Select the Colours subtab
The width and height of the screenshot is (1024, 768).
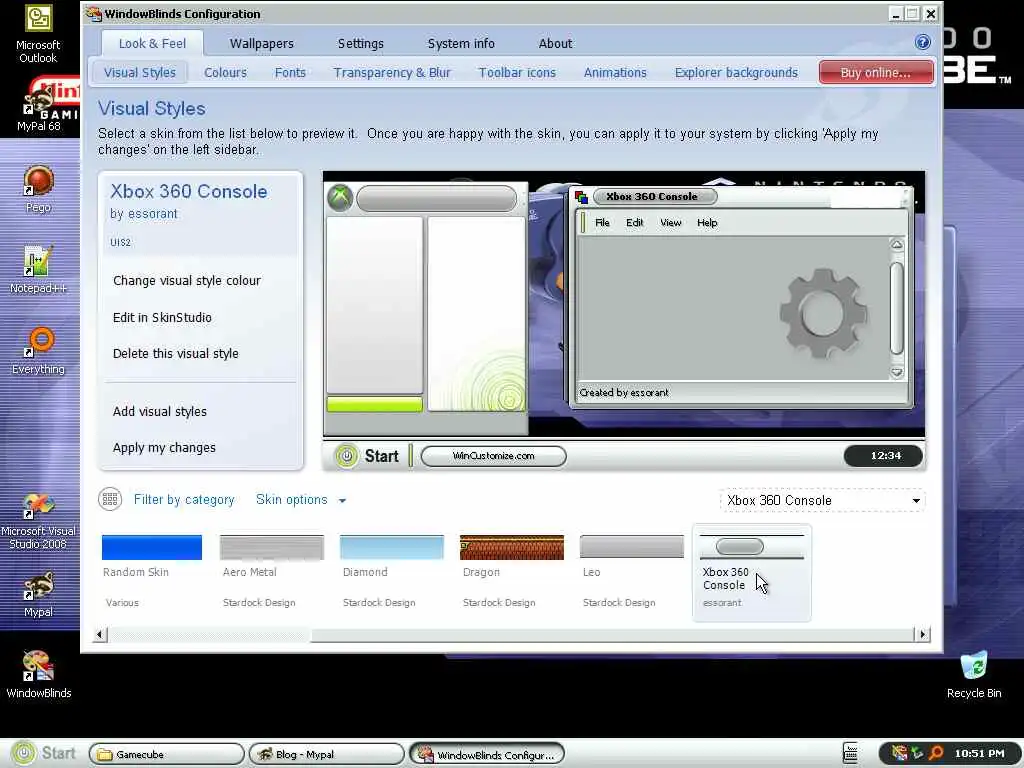pos(225,72)
